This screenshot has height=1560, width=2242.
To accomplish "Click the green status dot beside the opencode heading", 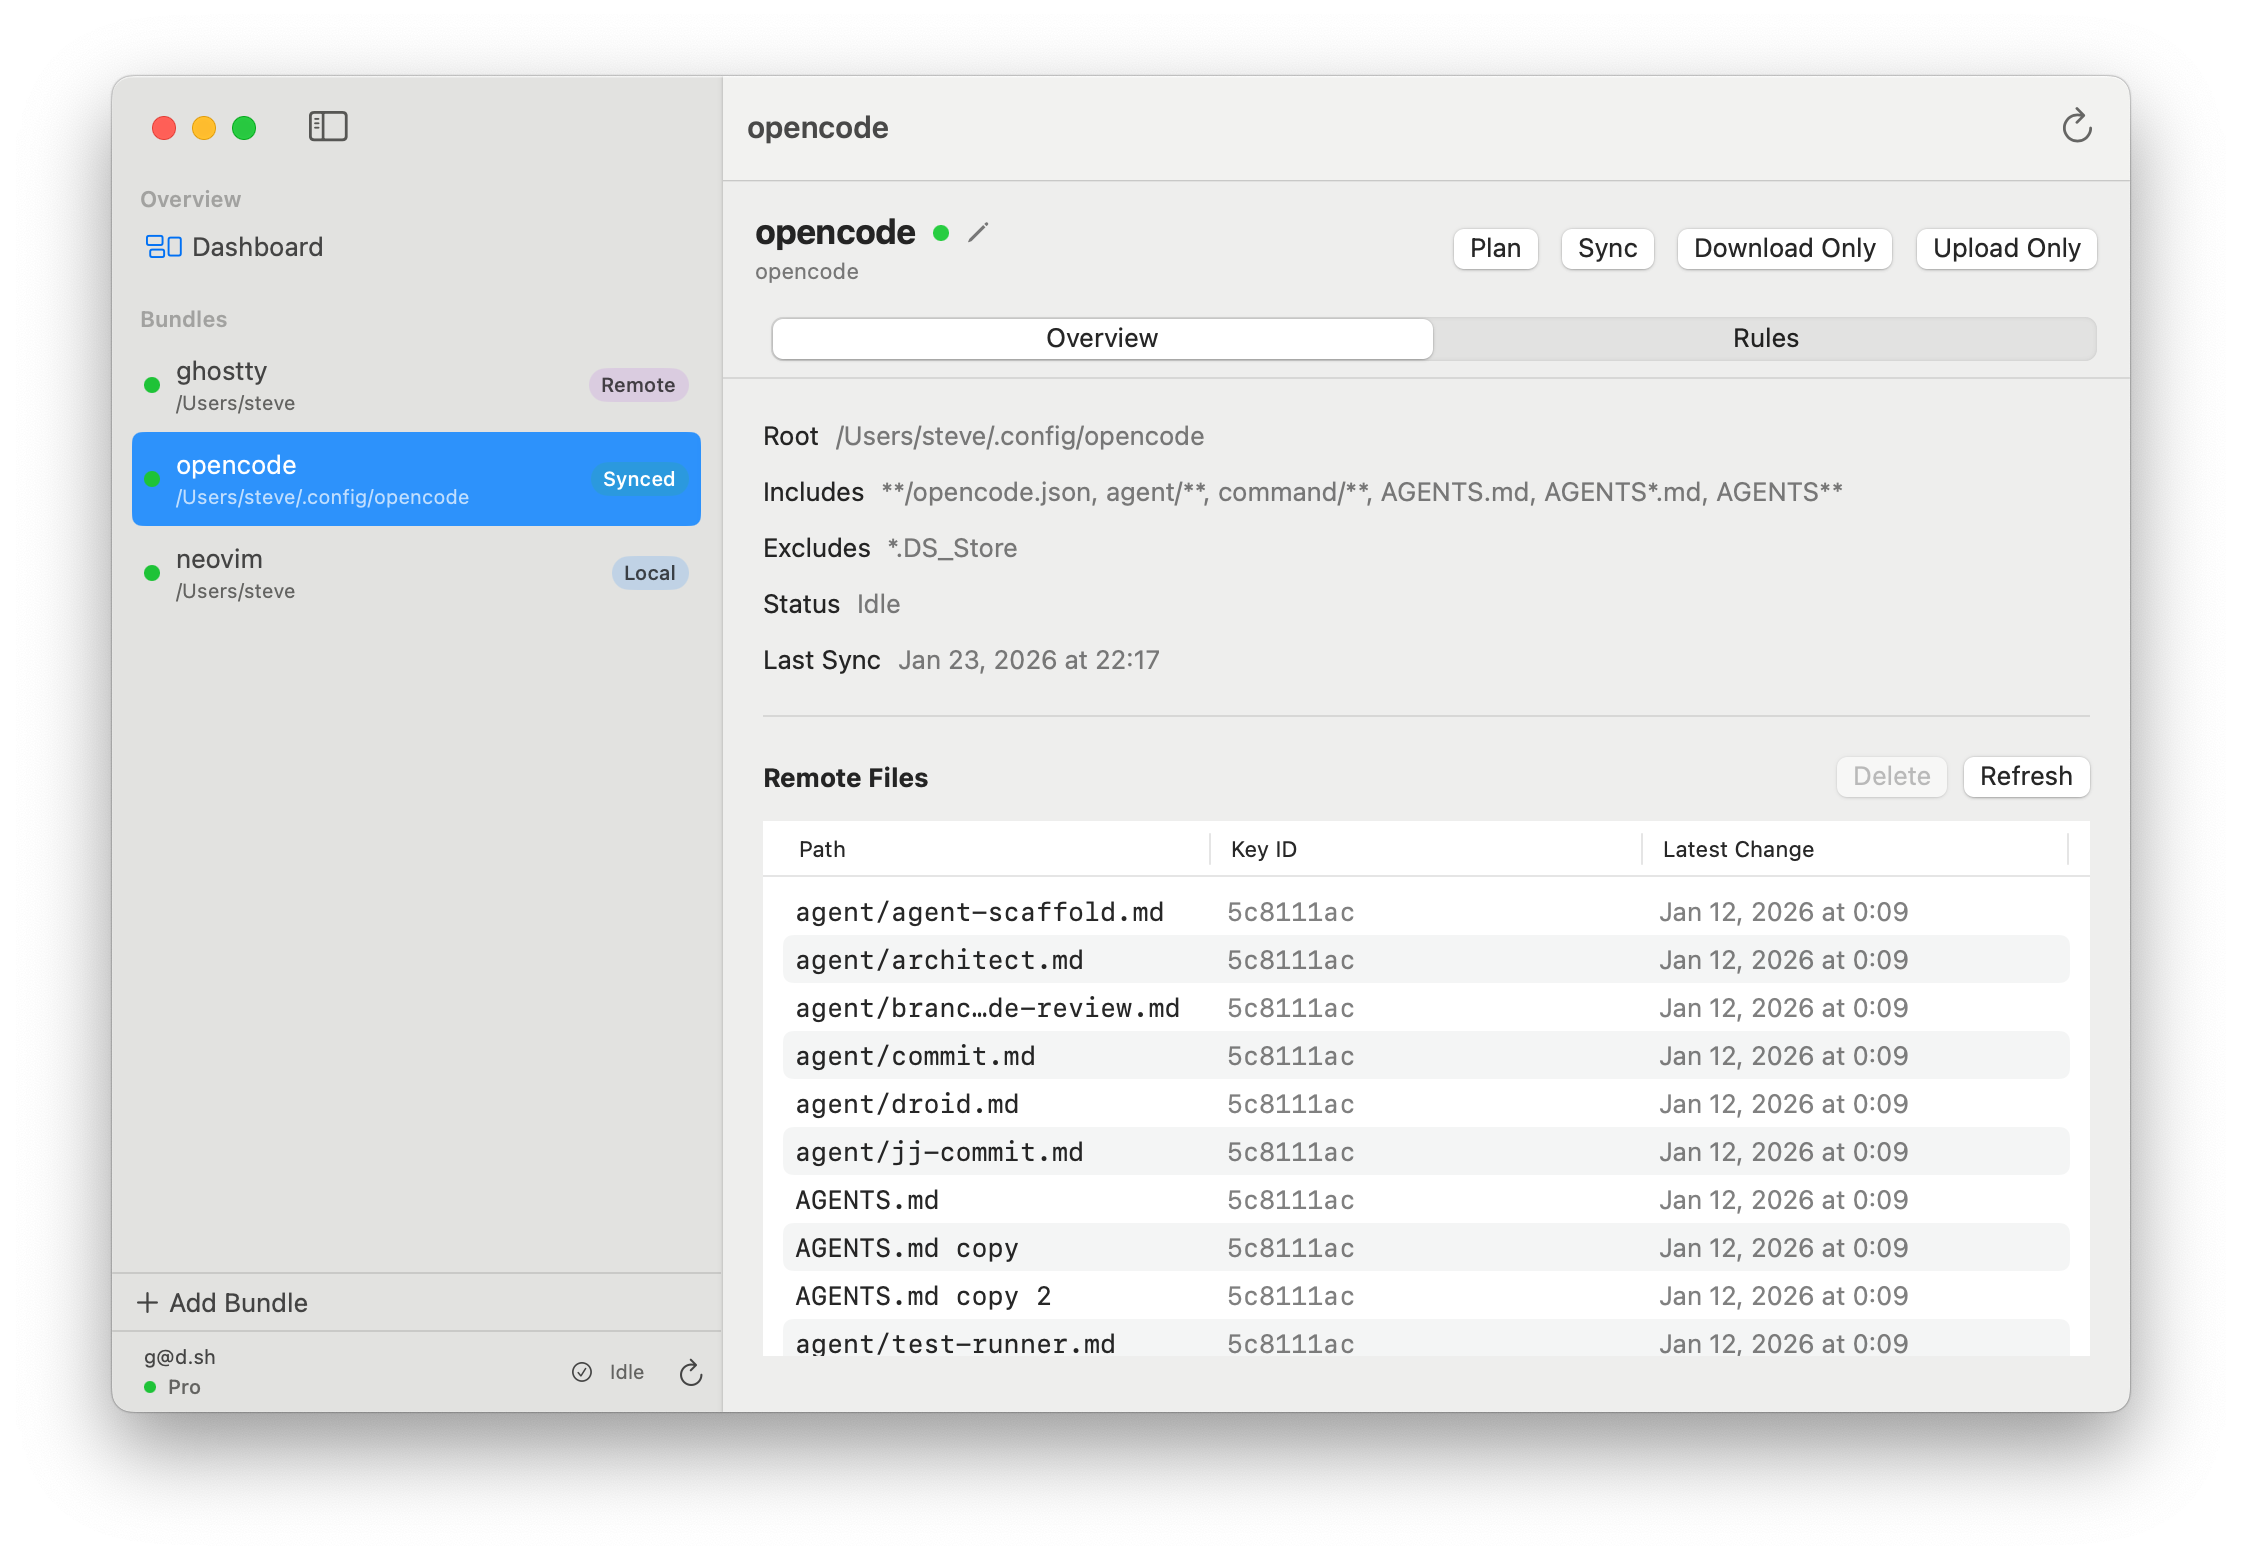I will pyautogui.click(x=941, y=233).
